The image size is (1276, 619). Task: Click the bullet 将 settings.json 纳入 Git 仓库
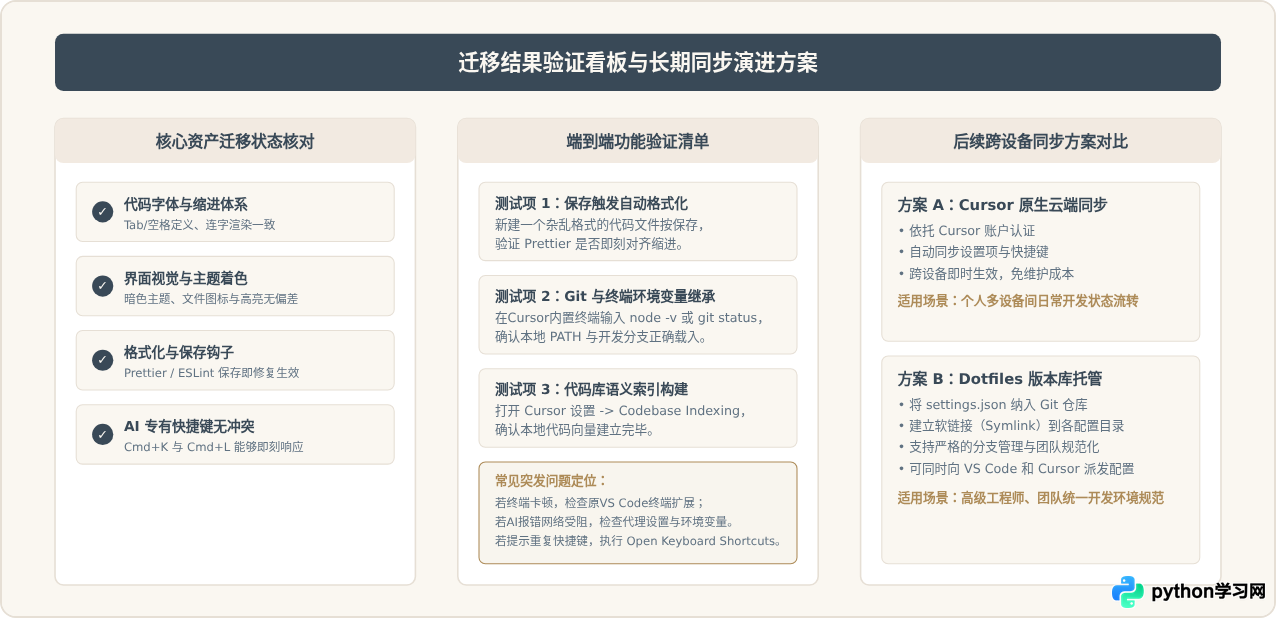(x=992, y=405)
